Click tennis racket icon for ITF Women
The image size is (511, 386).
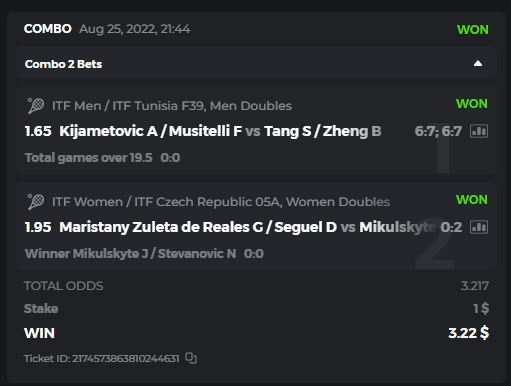(x=36, y=202)
